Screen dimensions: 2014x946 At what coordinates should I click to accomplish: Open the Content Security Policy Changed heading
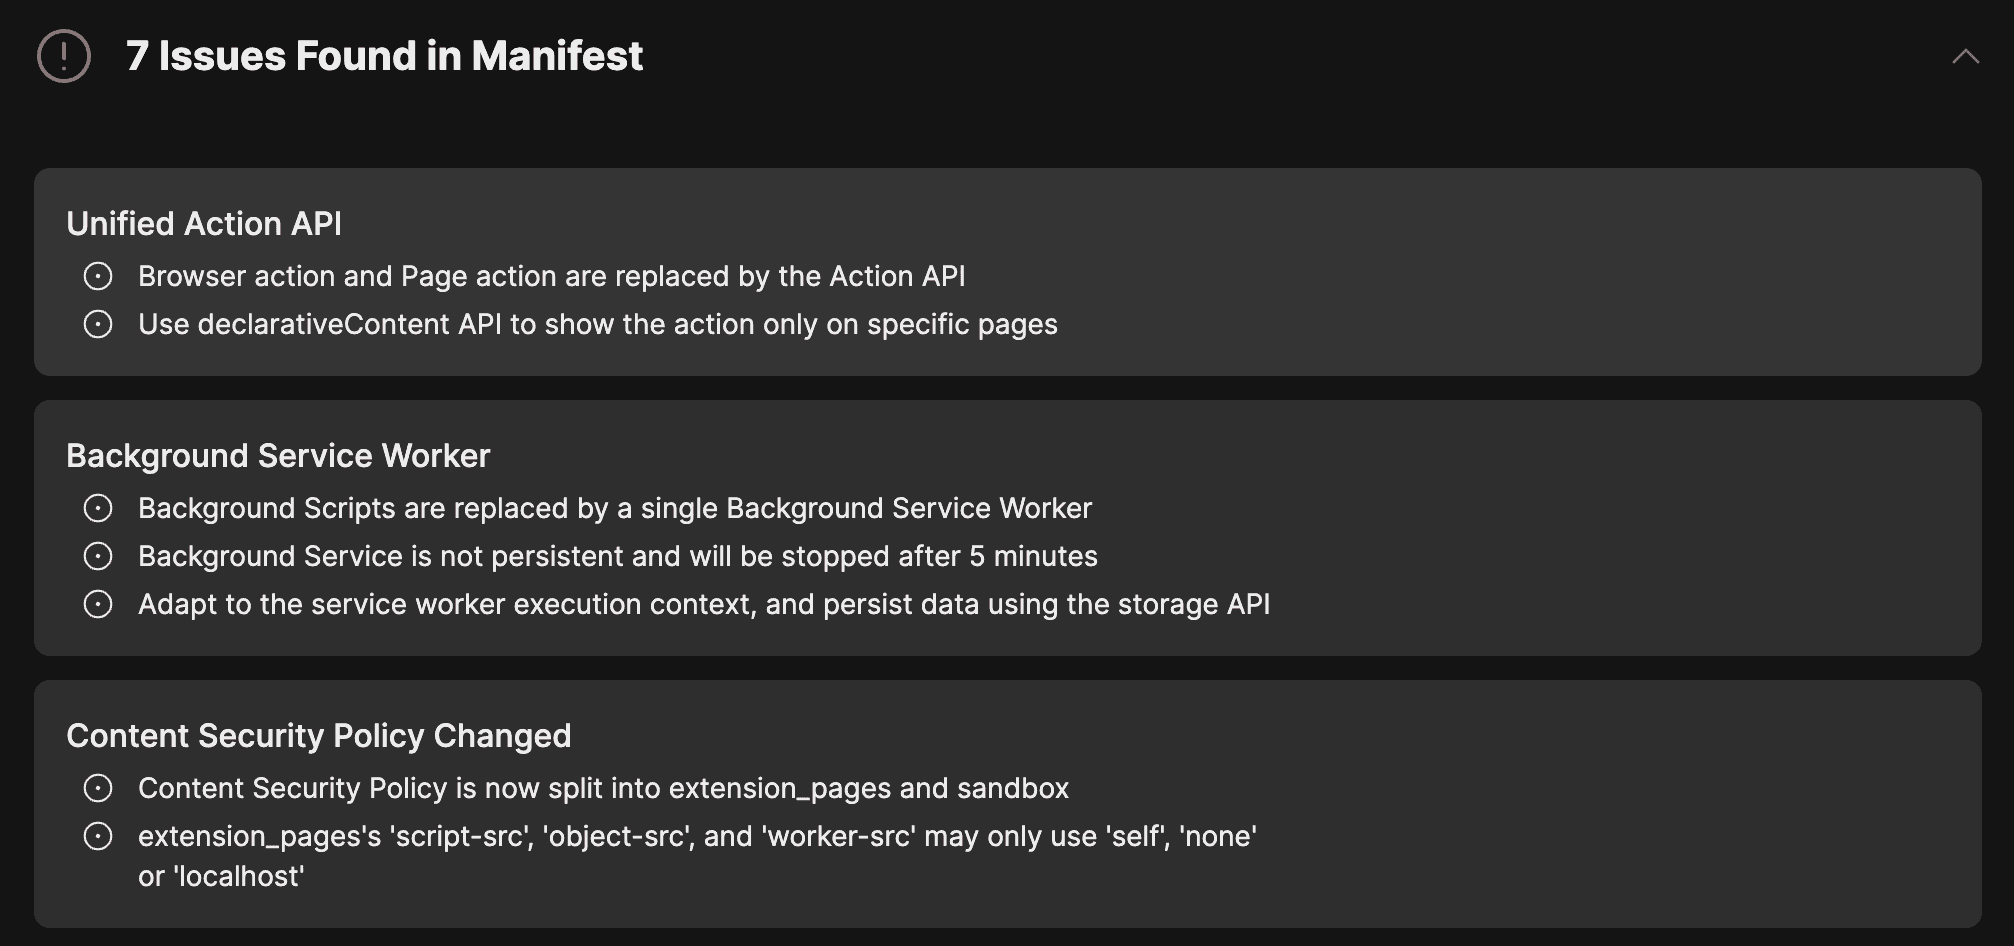pos(319,736)
